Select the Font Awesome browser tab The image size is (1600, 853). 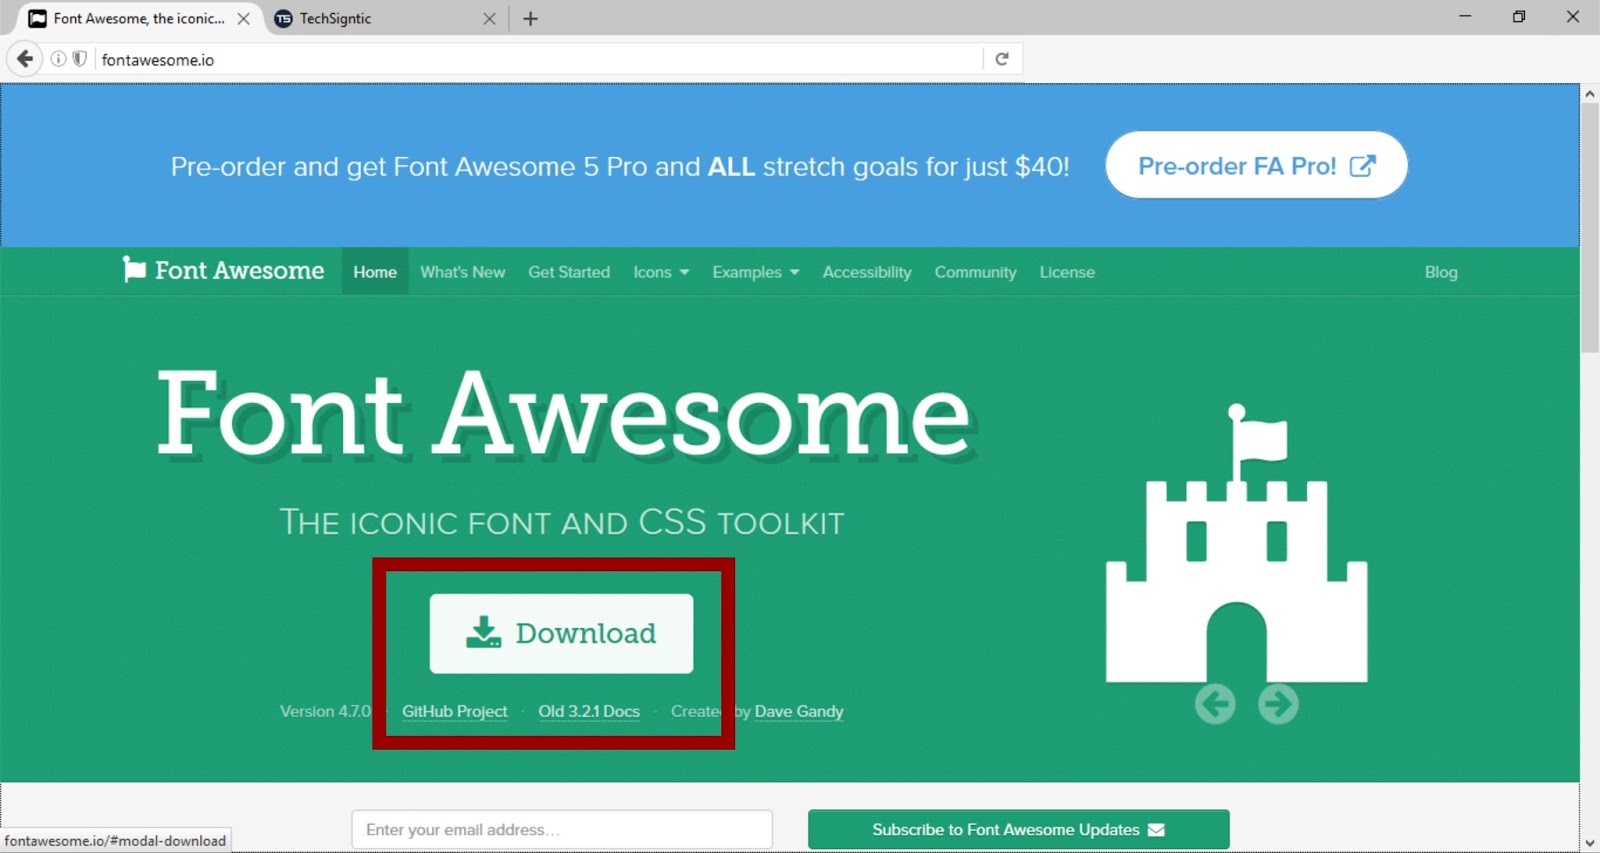[x=138, y=19]
